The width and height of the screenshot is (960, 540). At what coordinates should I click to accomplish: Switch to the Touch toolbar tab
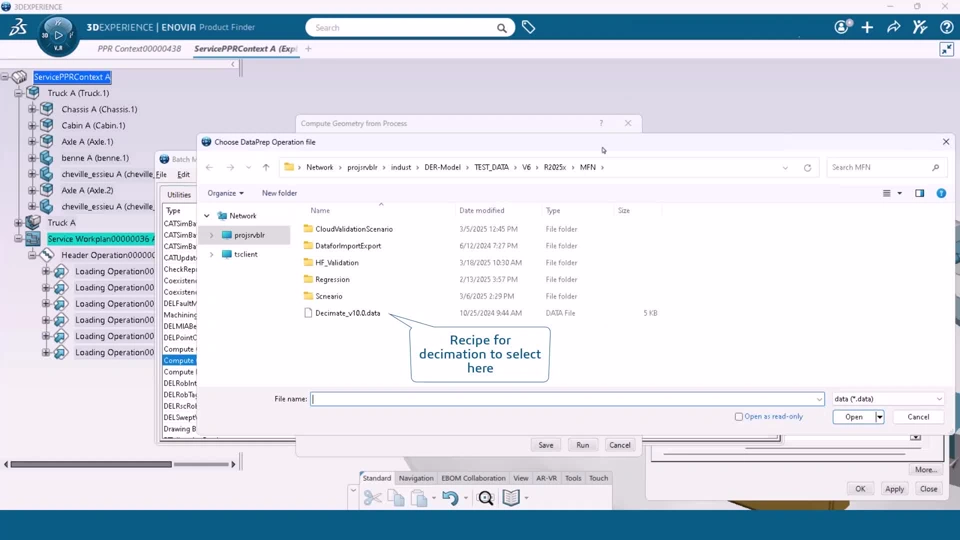[598, 478]
